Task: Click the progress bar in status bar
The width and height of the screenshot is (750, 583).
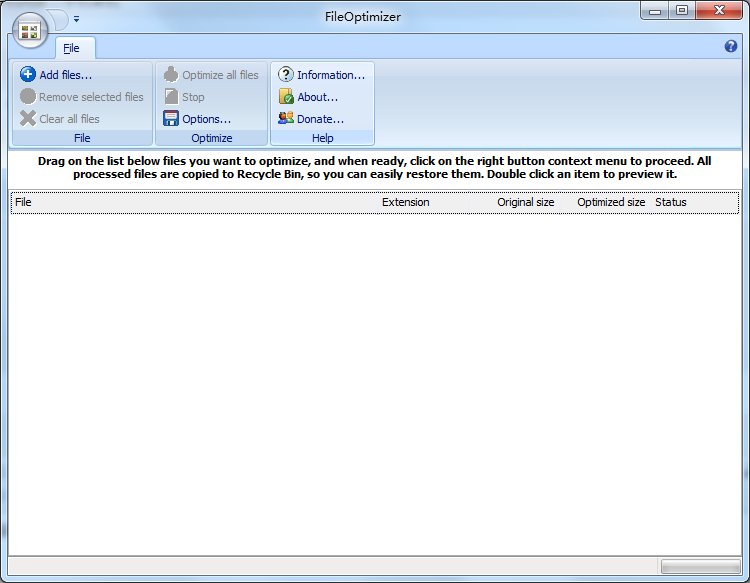Action: [701, 567]
